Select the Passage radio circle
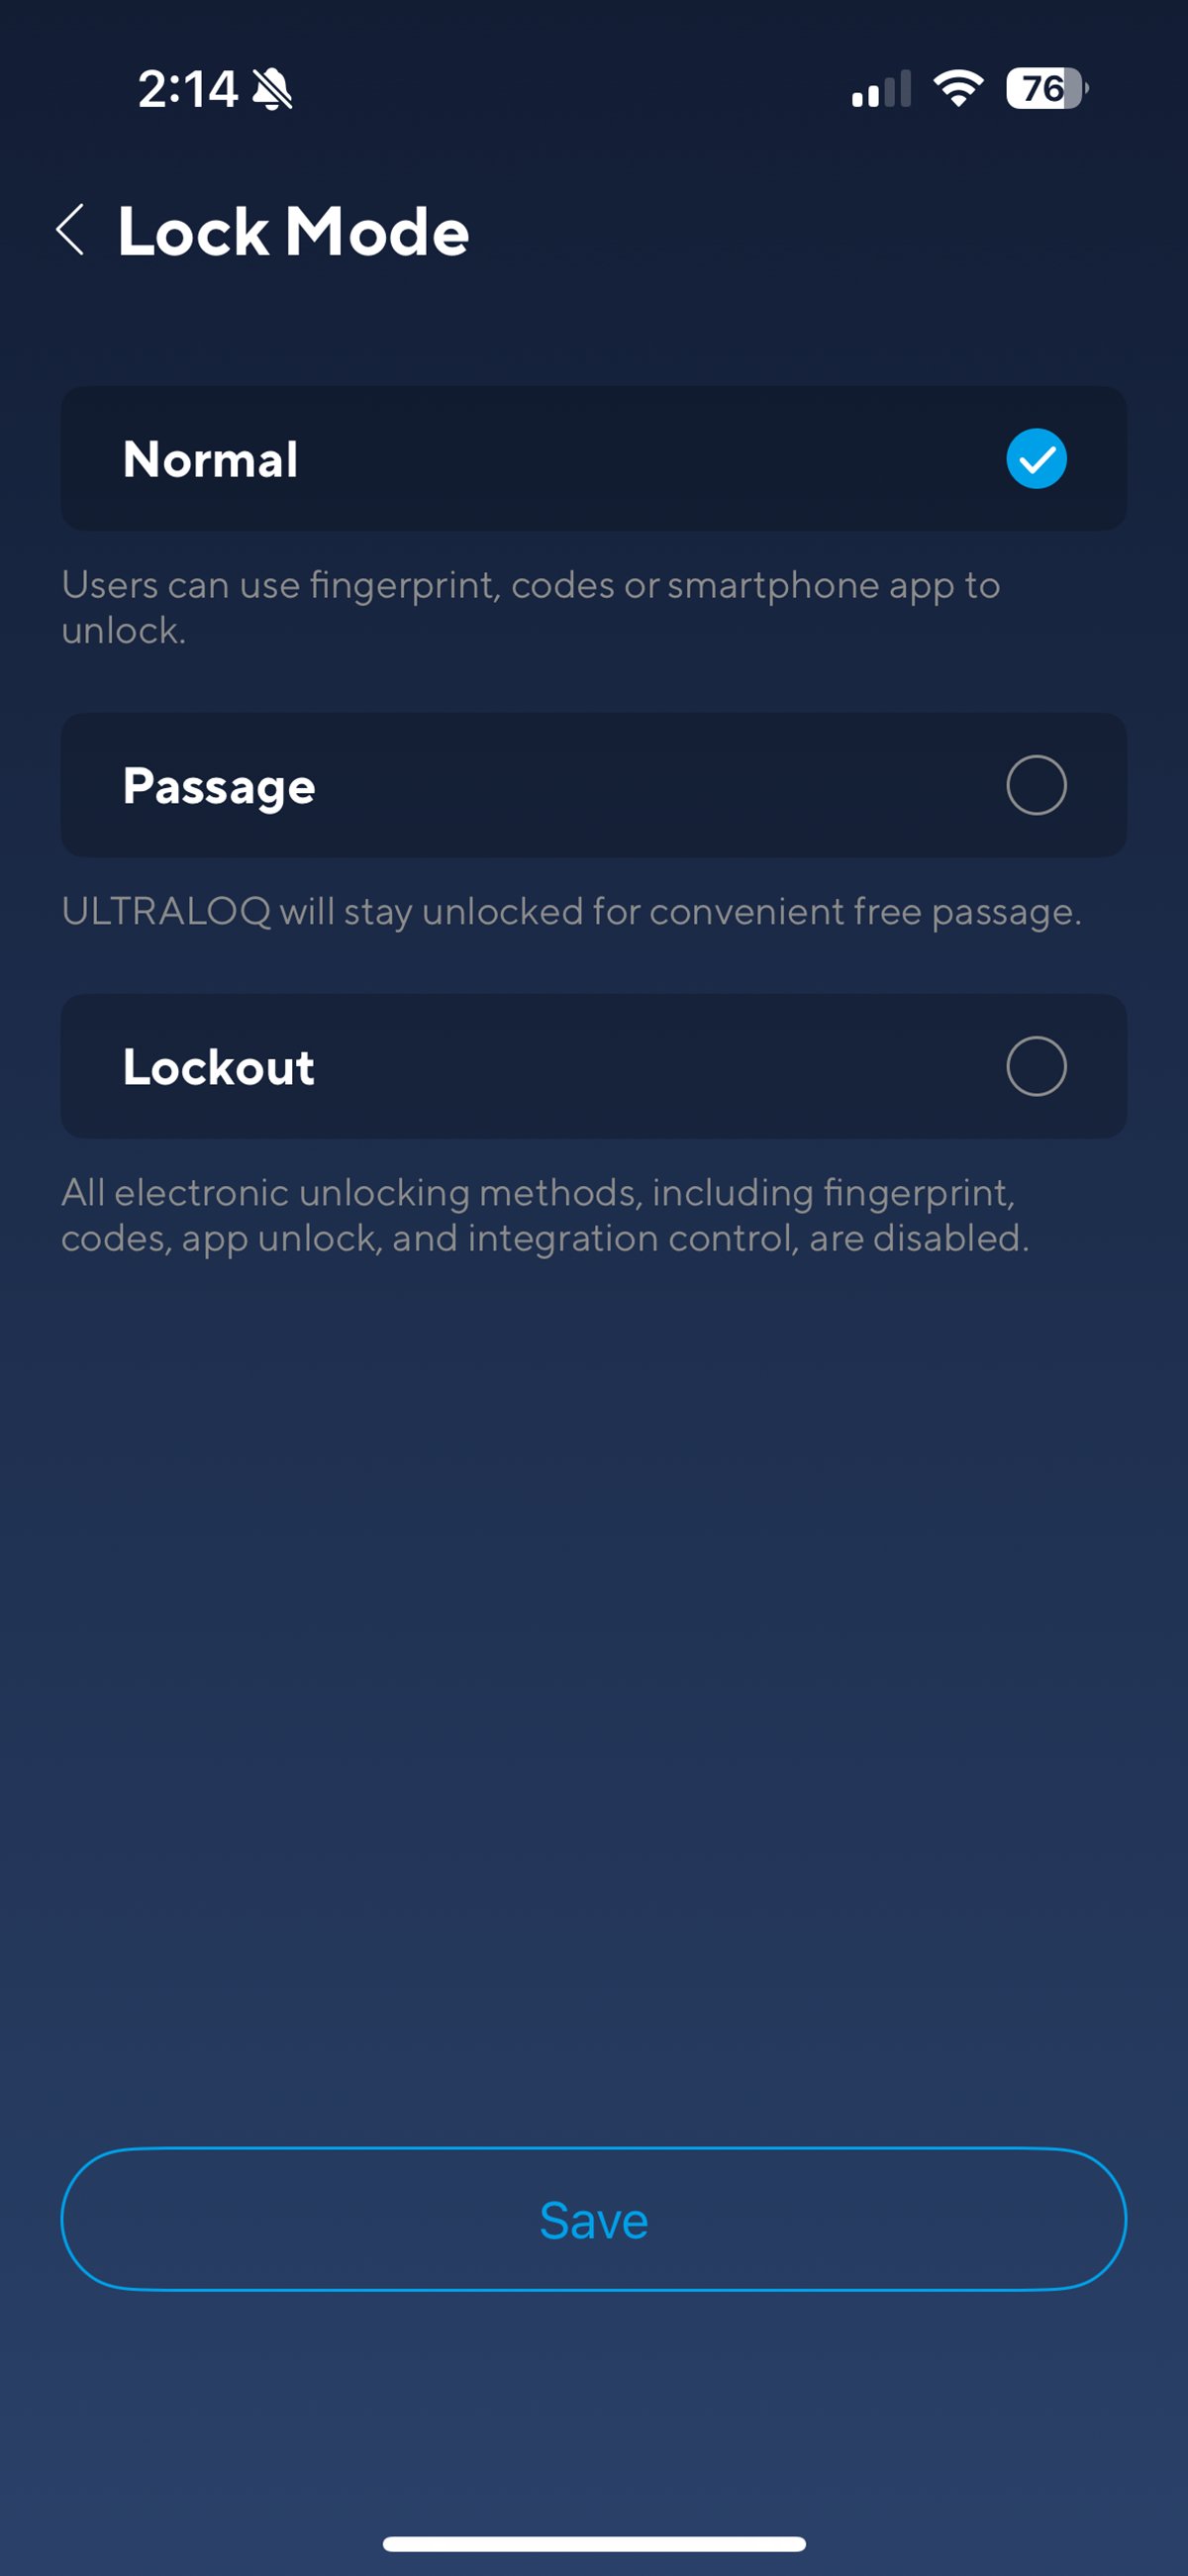This screenshot has width=1188, height=2576. 1036,785
